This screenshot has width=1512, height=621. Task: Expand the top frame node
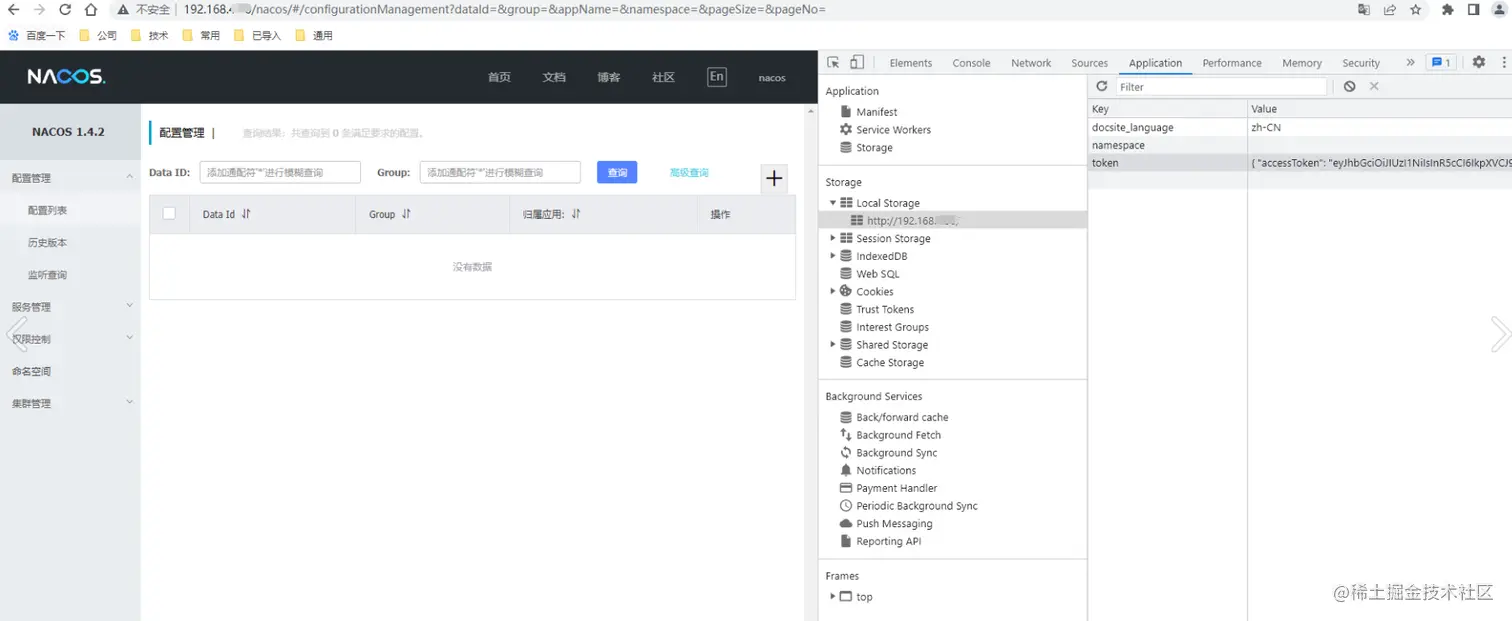click(x=832, y=597)
